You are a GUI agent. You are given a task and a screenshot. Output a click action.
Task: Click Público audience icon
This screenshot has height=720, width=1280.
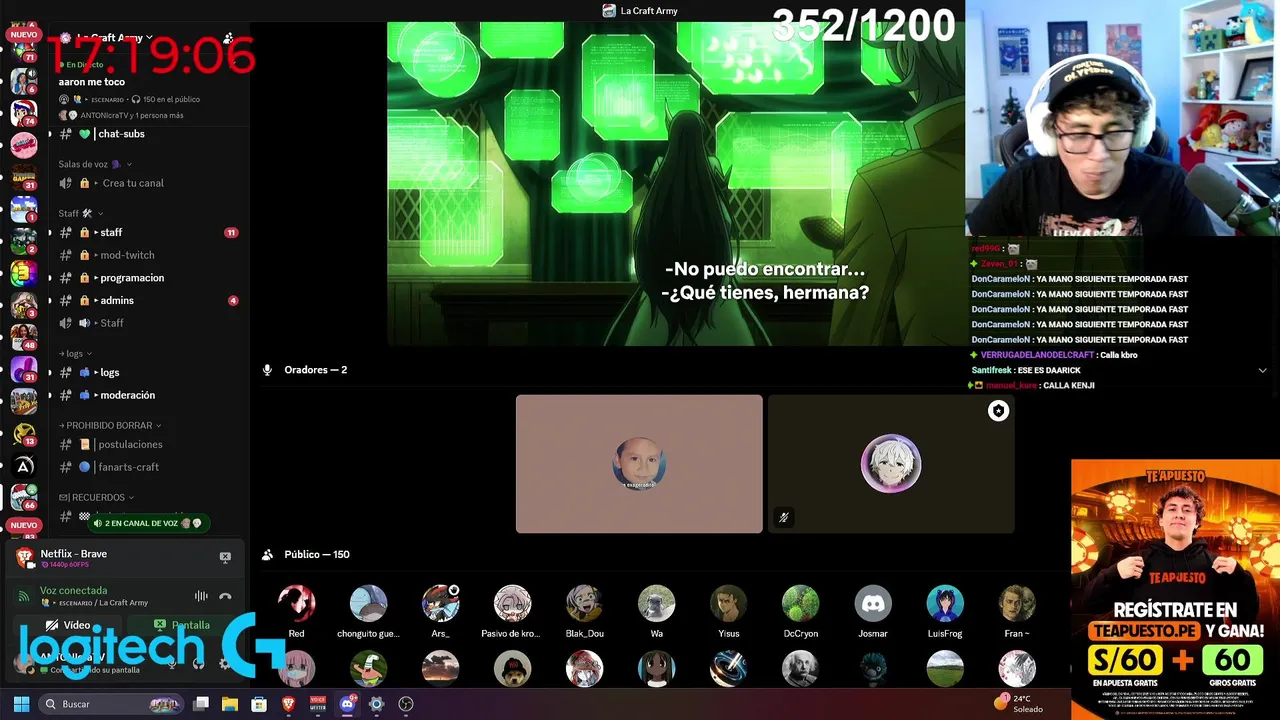pyautogui.click(x=267, y=555)
